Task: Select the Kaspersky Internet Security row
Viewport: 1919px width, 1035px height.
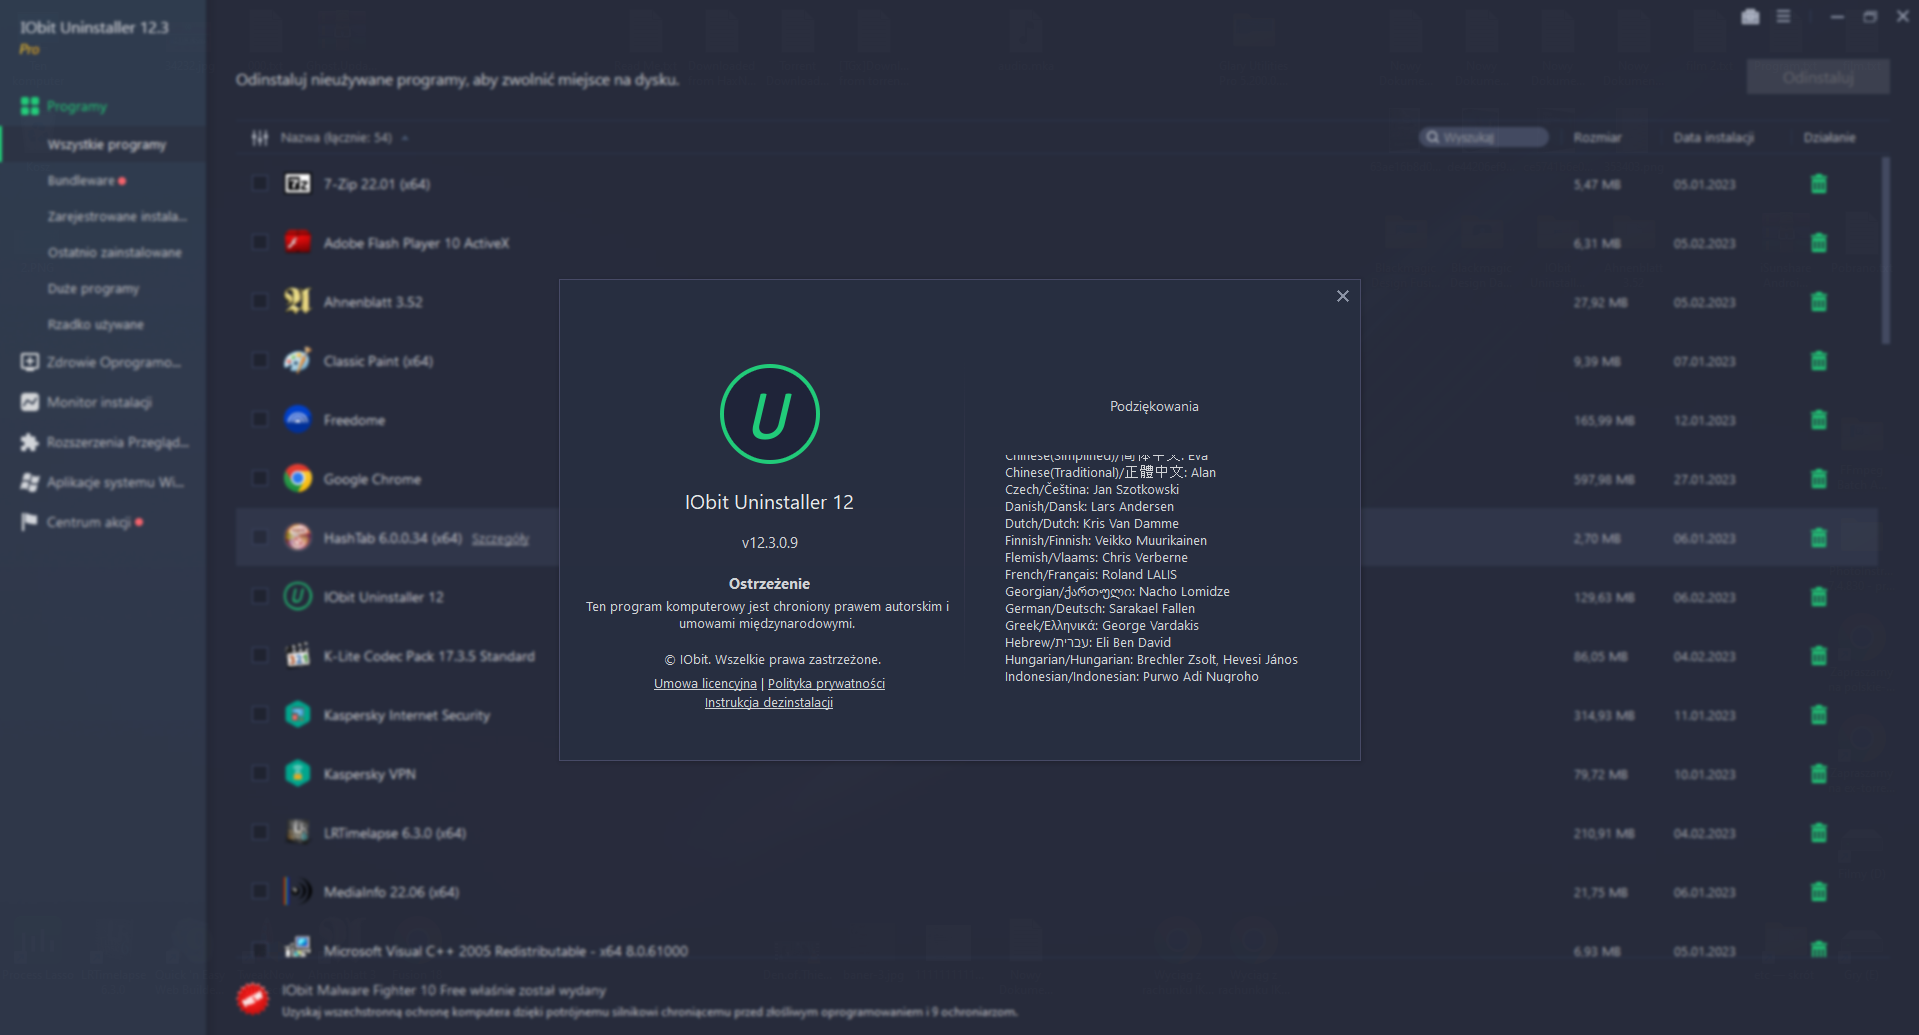Action: (1056, 715)
